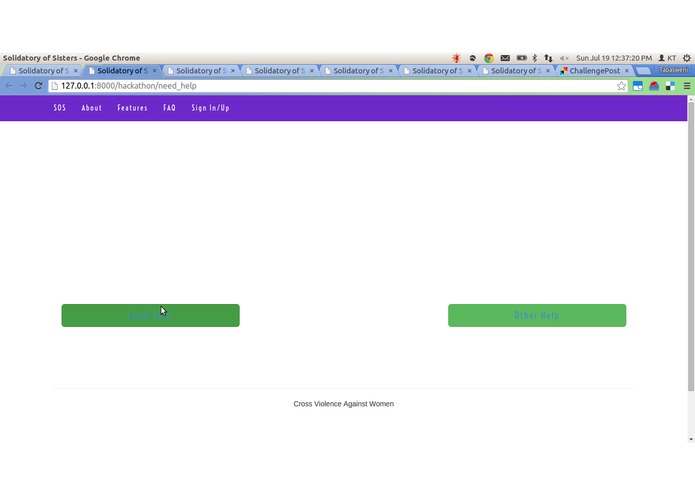Open the red bug indicator in system tray
695x494 pixels.
tap(456, 58)
